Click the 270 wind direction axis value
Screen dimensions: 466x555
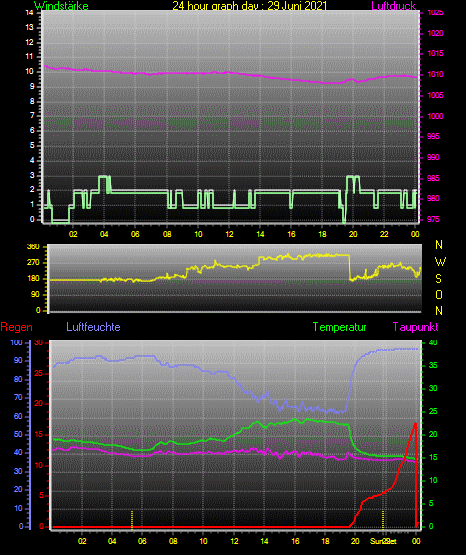coord(33,263)
